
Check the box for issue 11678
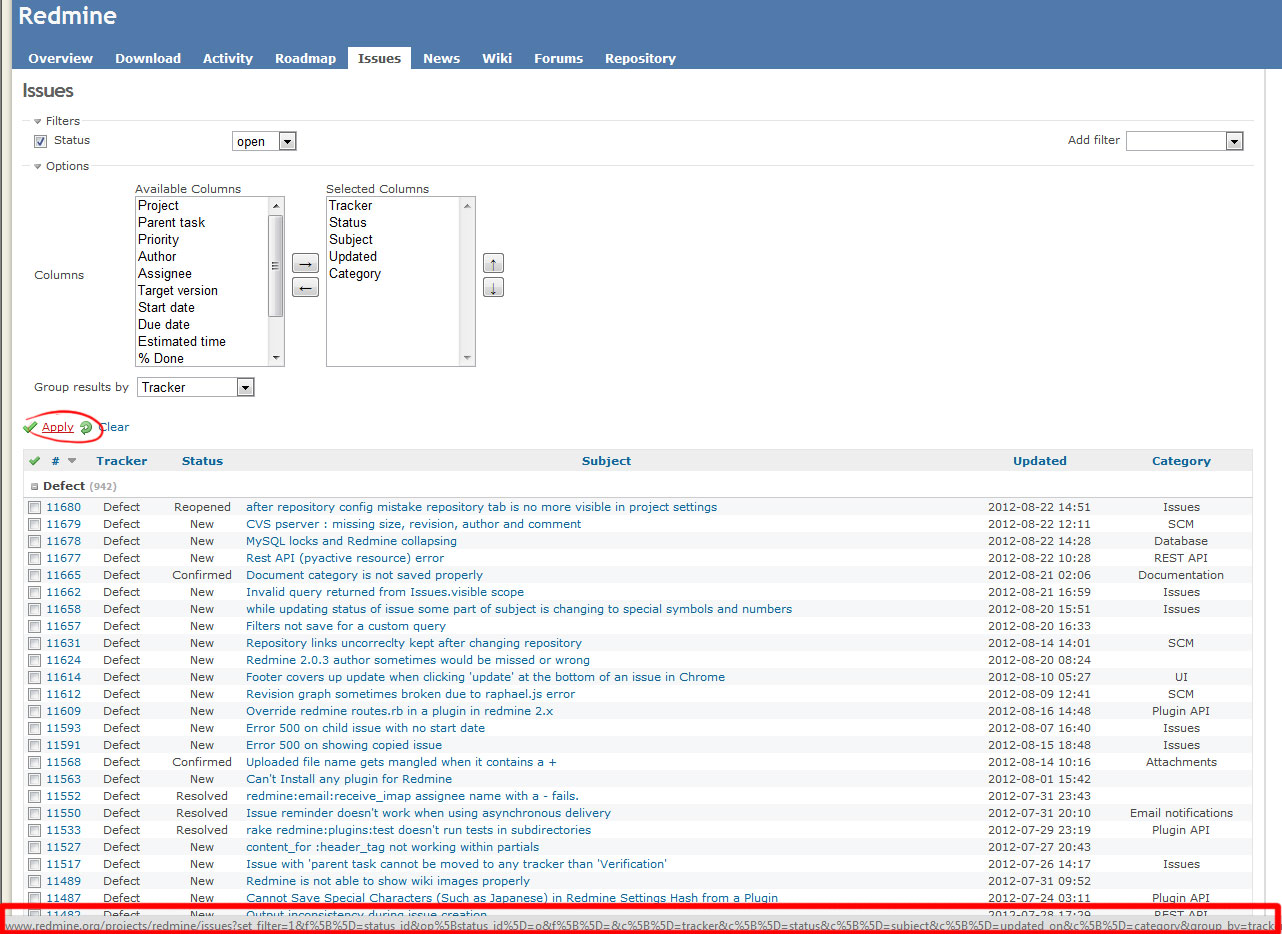coord(35,542)
